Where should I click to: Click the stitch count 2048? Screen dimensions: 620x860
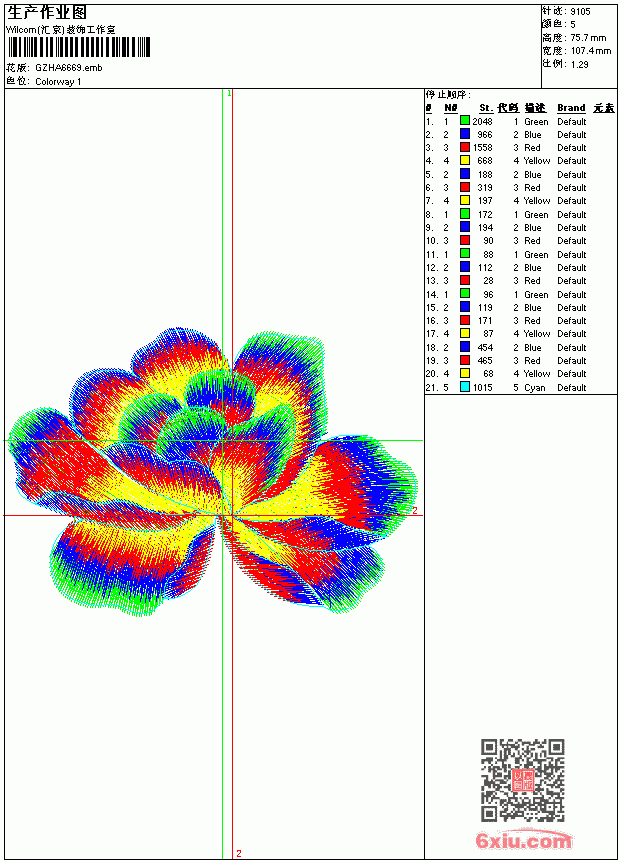482,122
